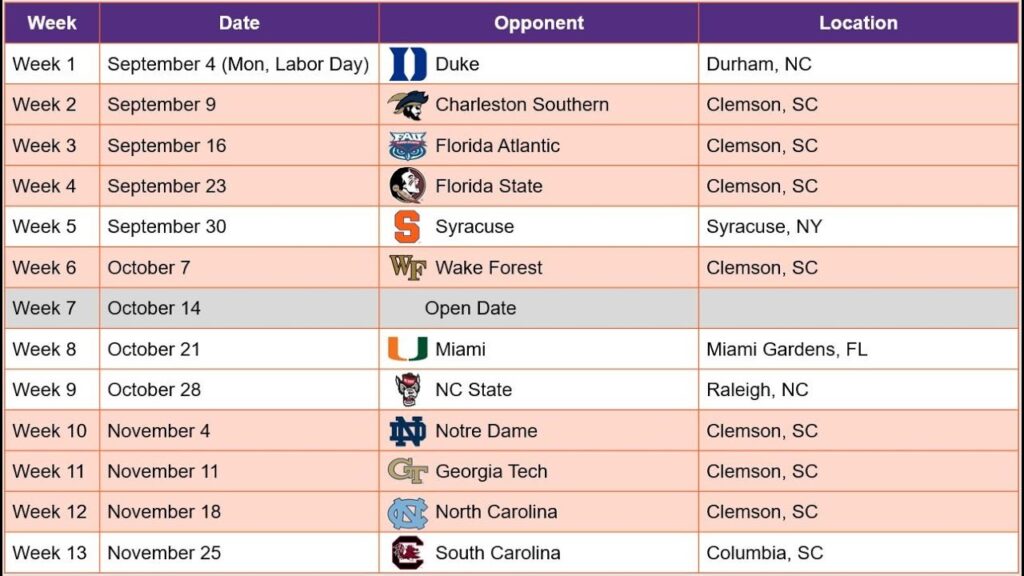Image resolution: width=1024 pixels, height=576 pixels.
Task: Select the Open Date cell
Action: click(539, 308)
